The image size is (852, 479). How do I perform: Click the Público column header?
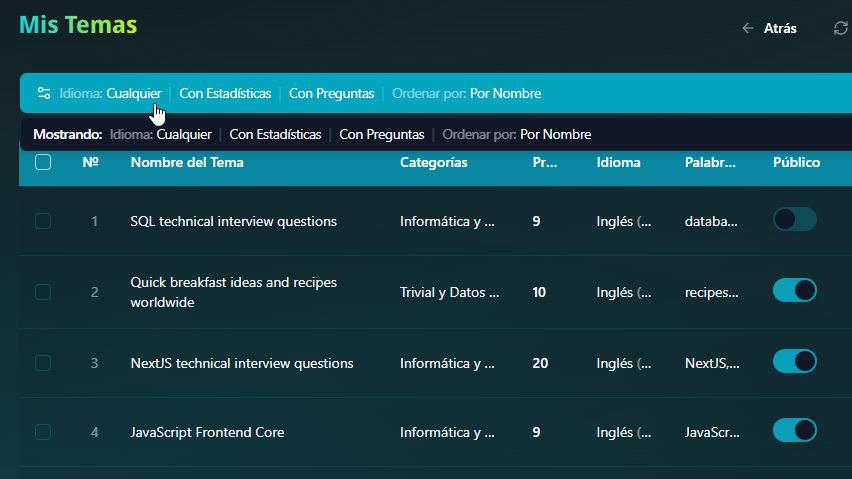click(797, 162)
